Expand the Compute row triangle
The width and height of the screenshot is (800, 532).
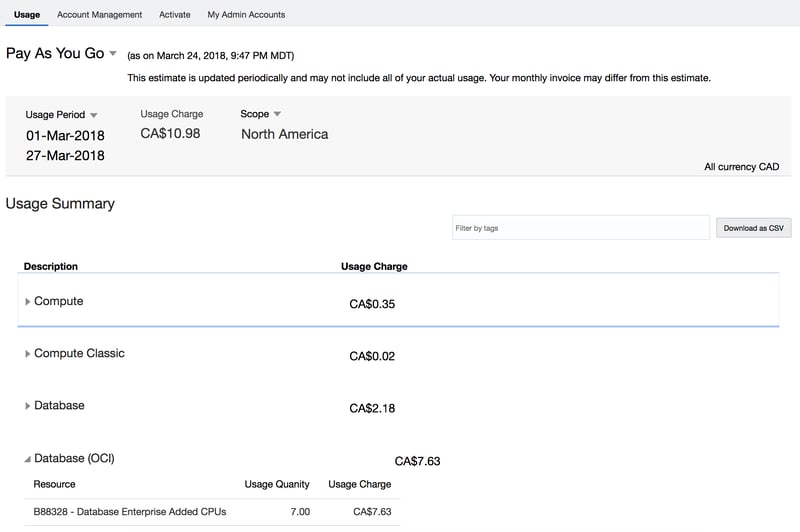[x=28, y=302]
